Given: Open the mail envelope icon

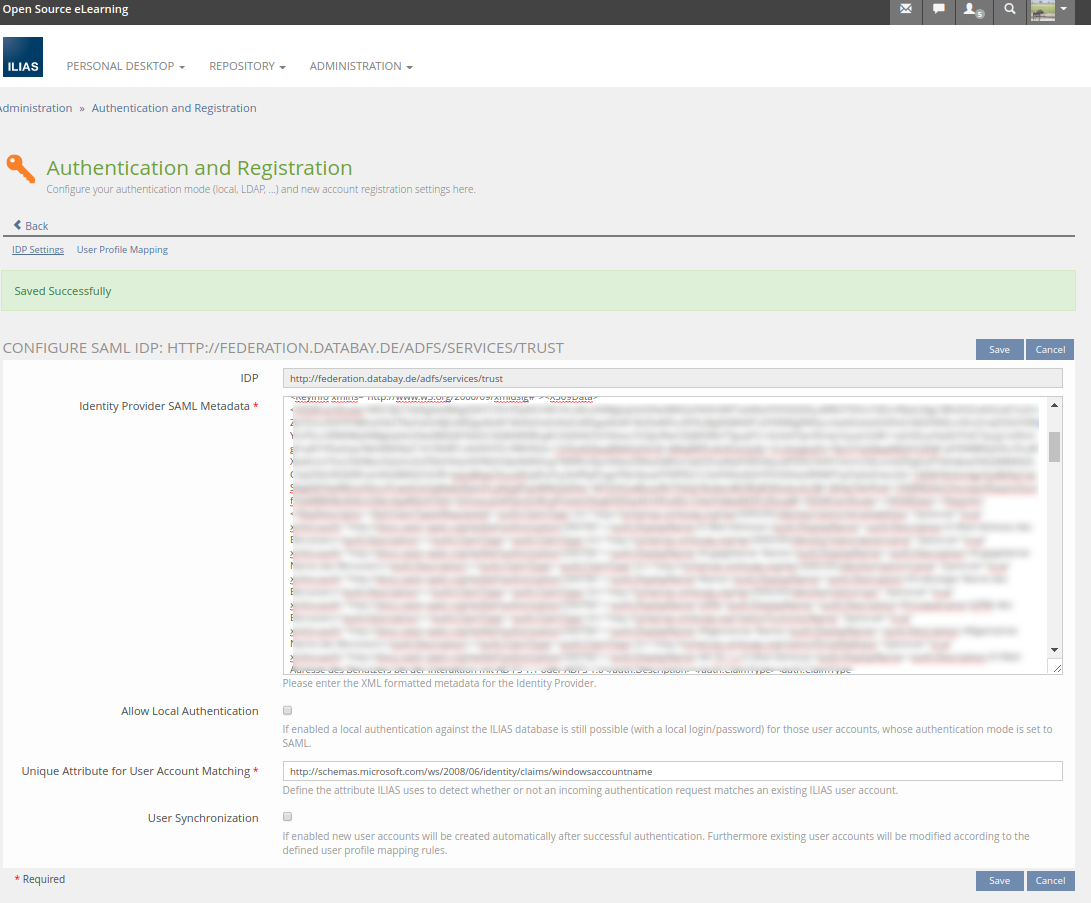Looking at the screenshot, I should [905, 10].
